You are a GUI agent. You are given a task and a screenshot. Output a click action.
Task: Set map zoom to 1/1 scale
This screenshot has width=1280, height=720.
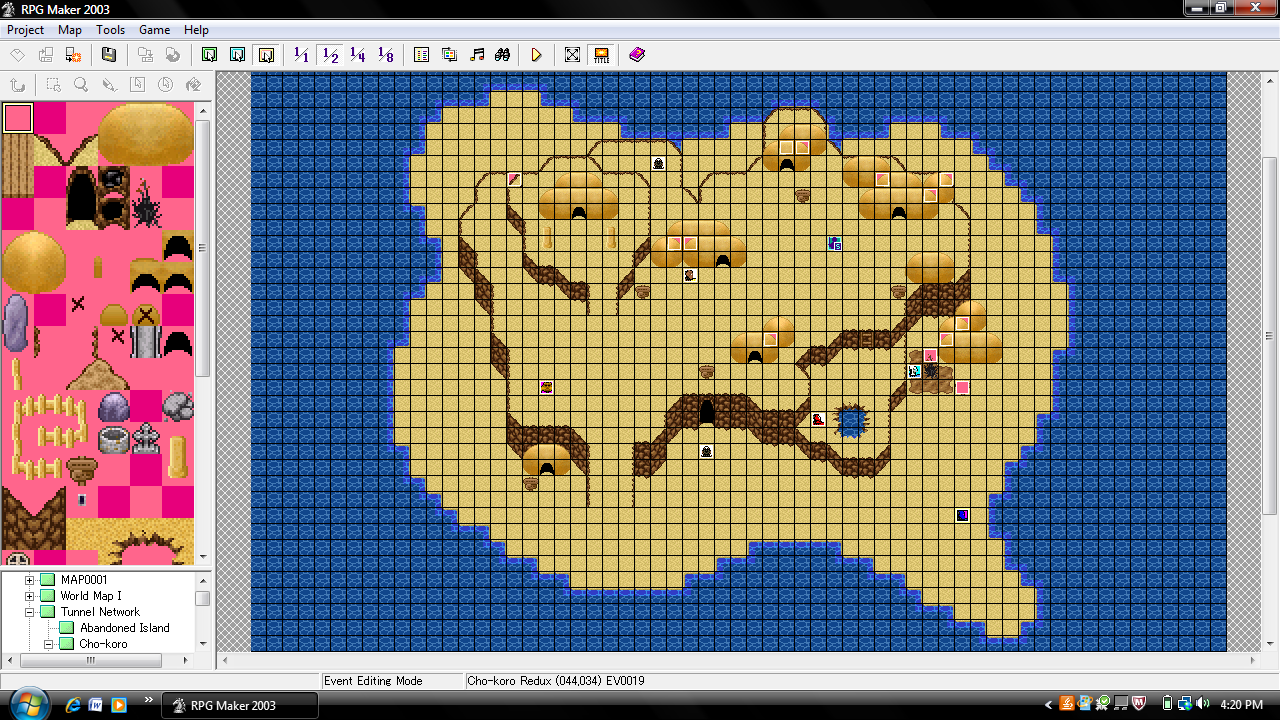click(302, 55)
